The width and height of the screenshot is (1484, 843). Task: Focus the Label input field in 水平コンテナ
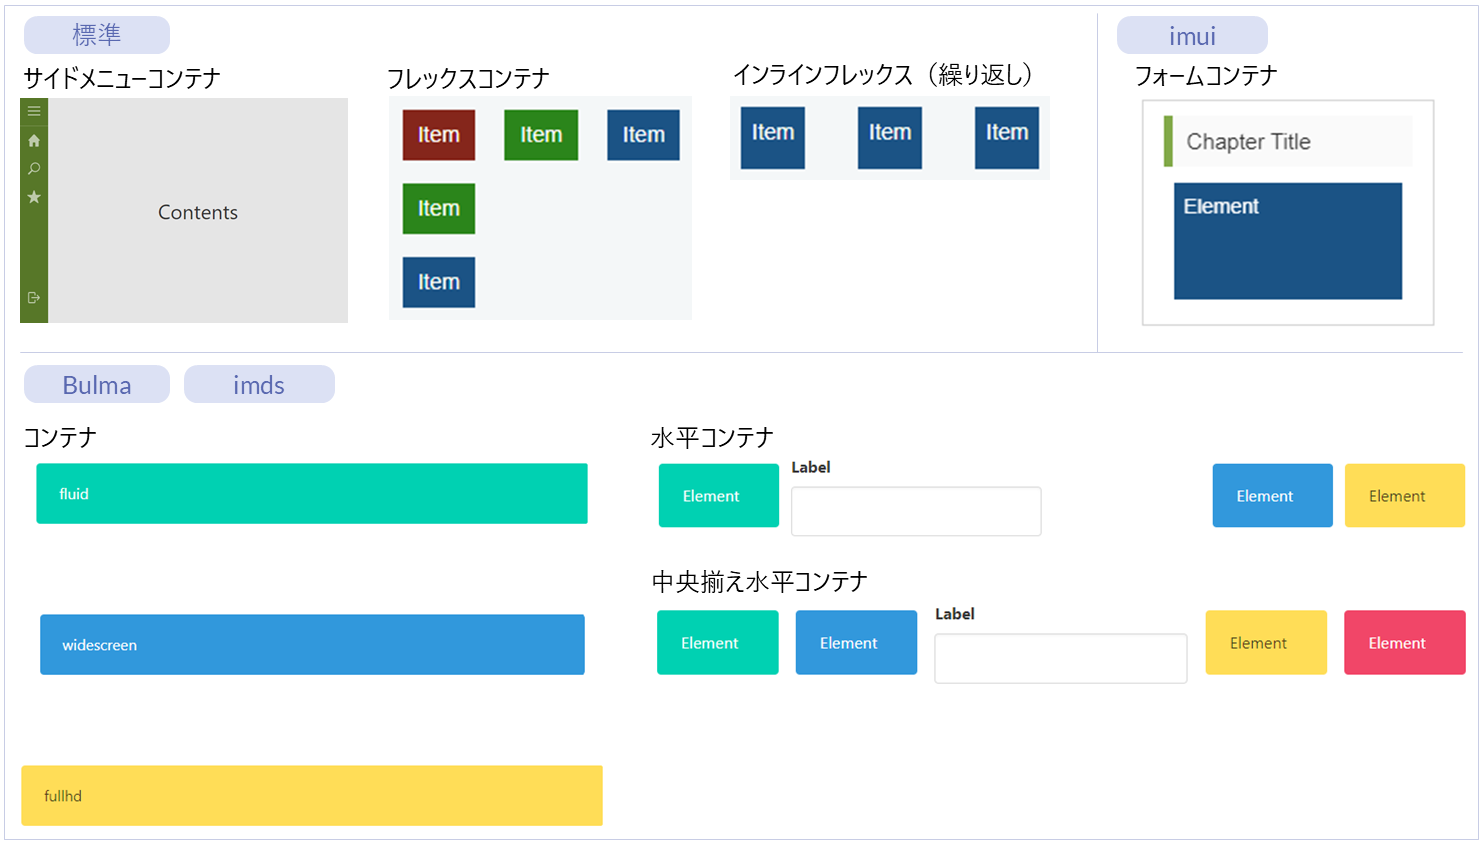(916, 512)
